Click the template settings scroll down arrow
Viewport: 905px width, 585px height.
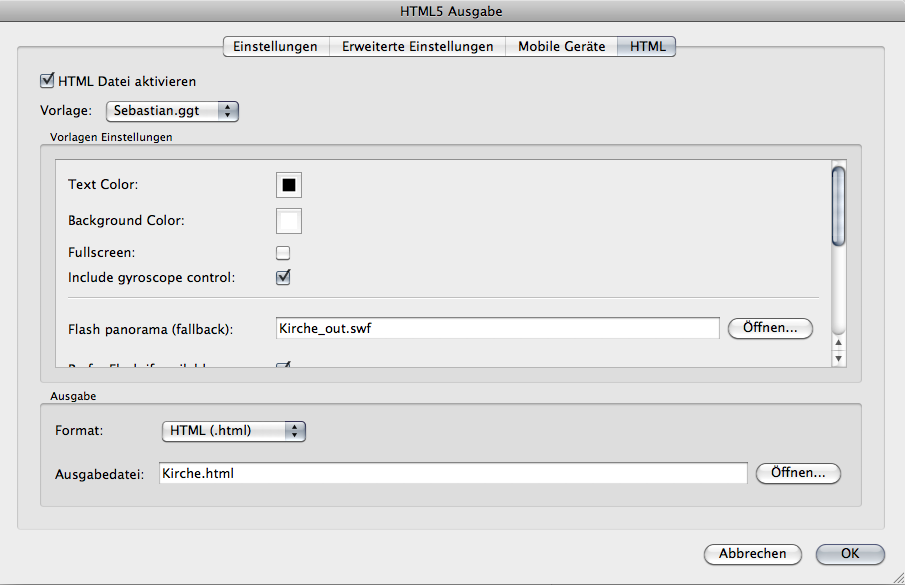click(839, 358)
